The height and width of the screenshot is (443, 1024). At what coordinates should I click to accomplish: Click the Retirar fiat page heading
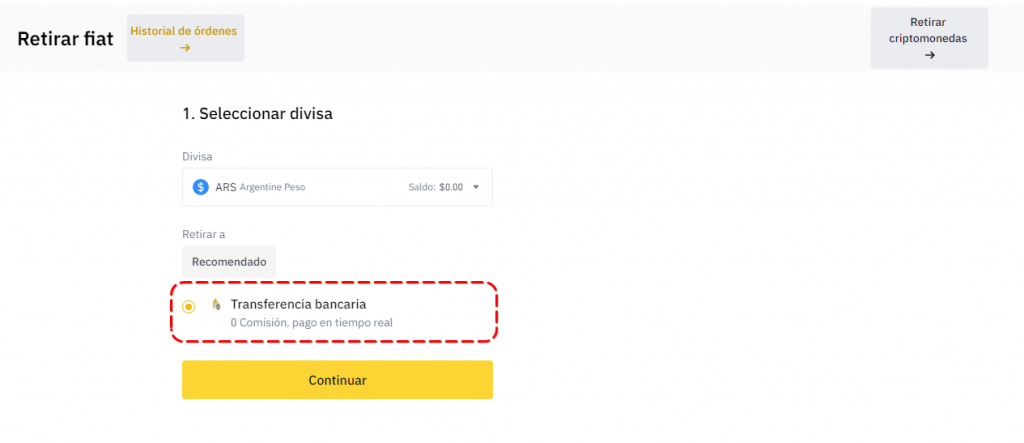(x=65, y=38)
